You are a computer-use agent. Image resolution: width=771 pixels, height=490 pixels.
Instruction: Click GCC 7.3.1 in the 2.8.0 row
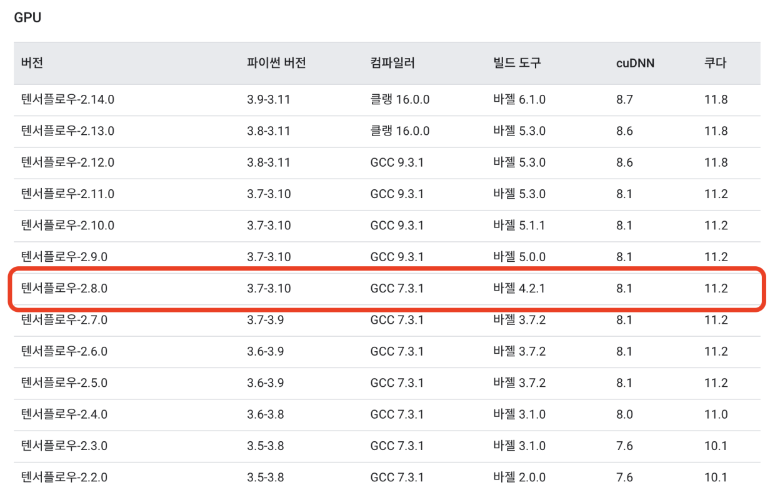tap(397, 288)
